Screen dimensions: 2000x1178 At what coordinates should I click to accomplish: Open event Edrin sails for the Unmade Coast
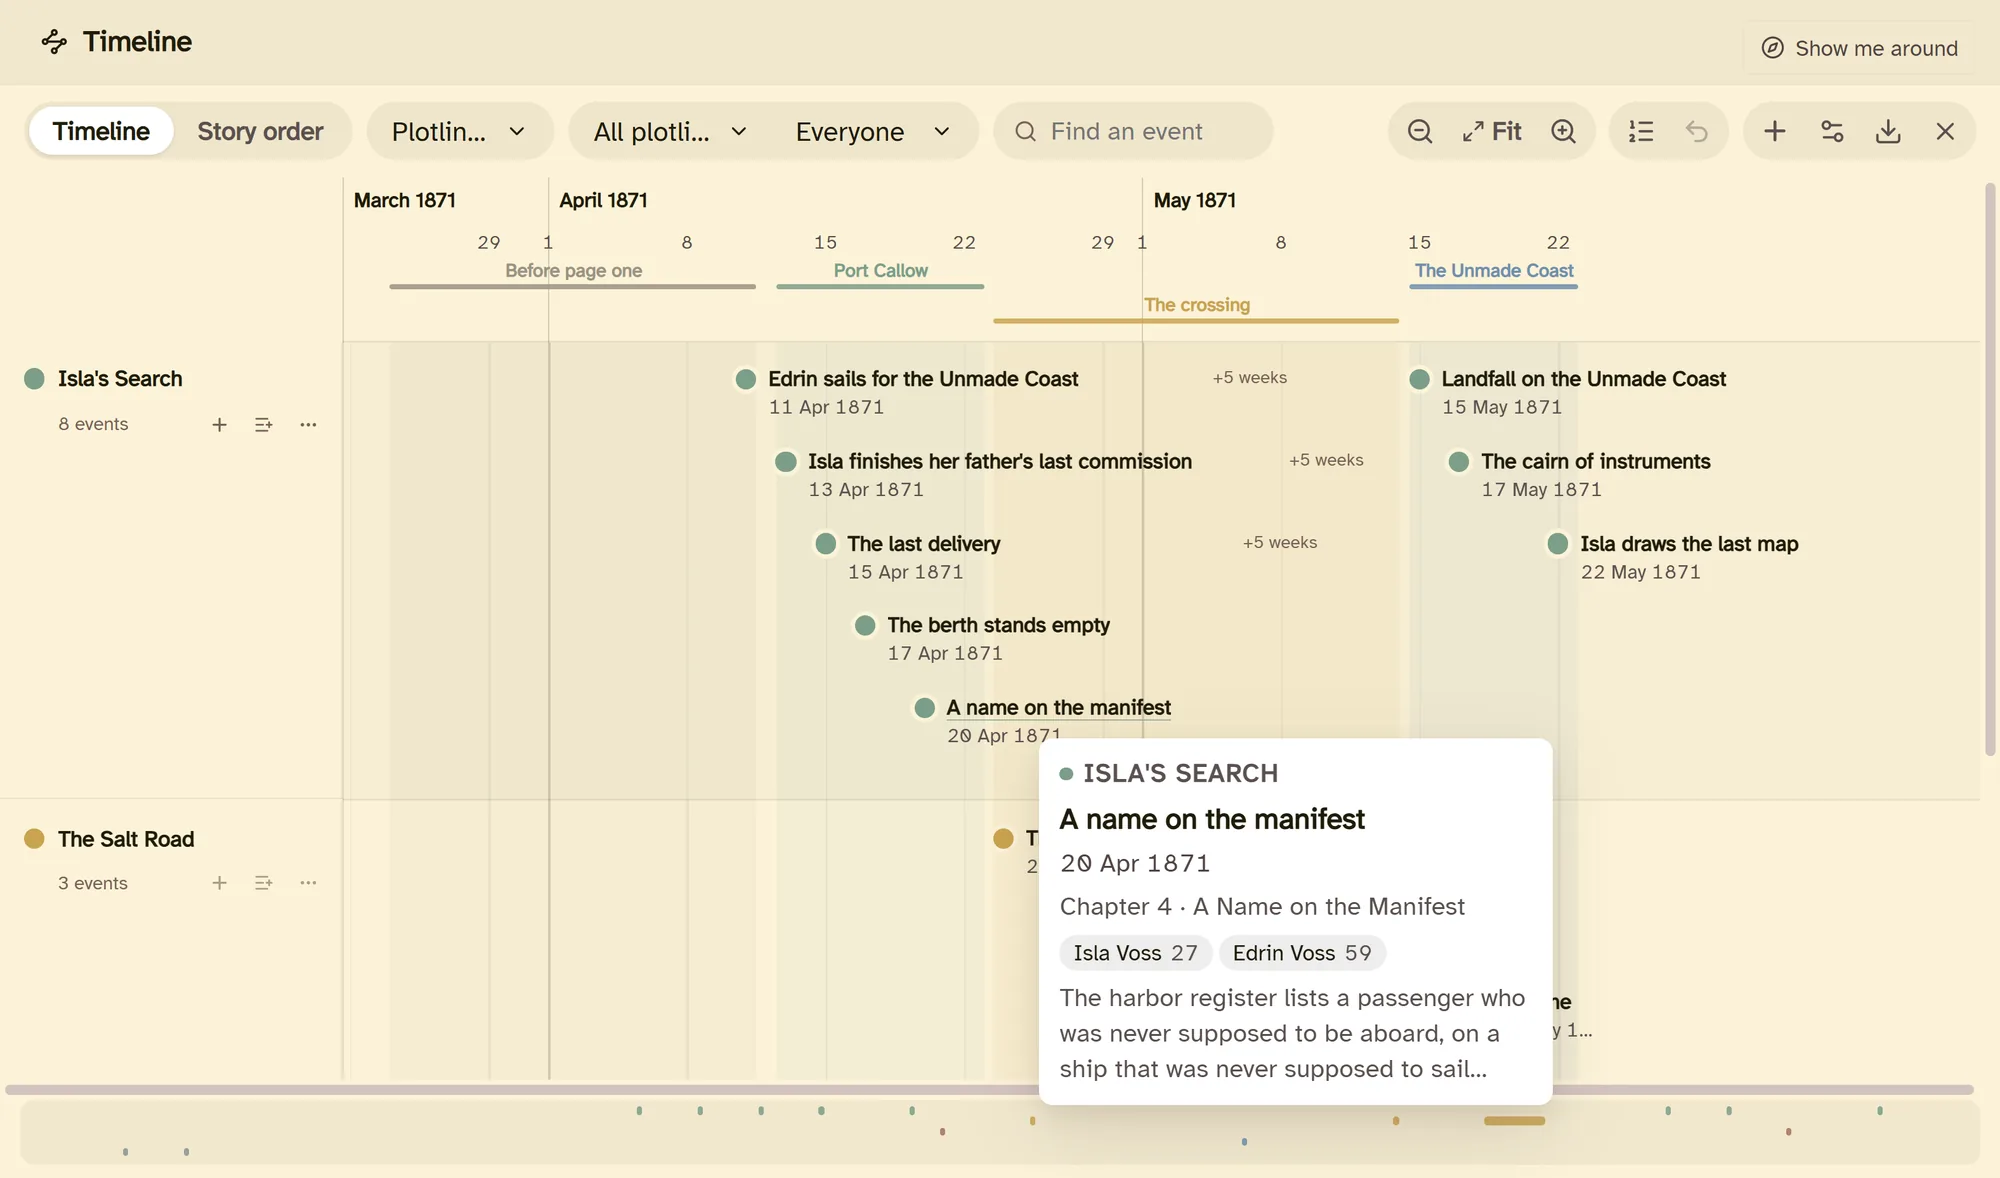923,379
